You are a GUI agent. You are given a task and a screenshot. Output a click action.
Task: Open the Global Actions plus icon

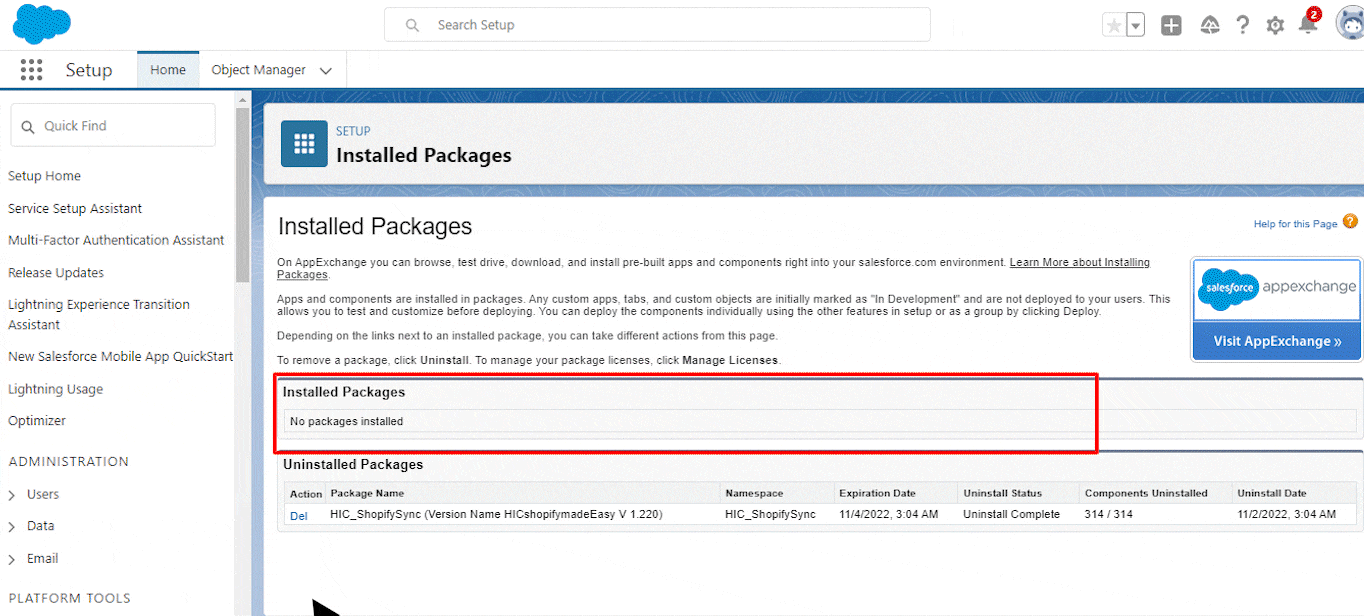point(1171,26)
